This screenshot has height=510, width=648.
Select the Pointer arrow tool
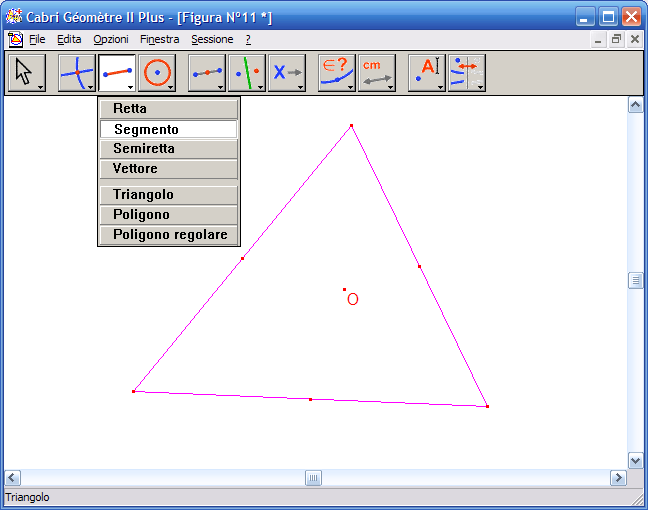27,73
